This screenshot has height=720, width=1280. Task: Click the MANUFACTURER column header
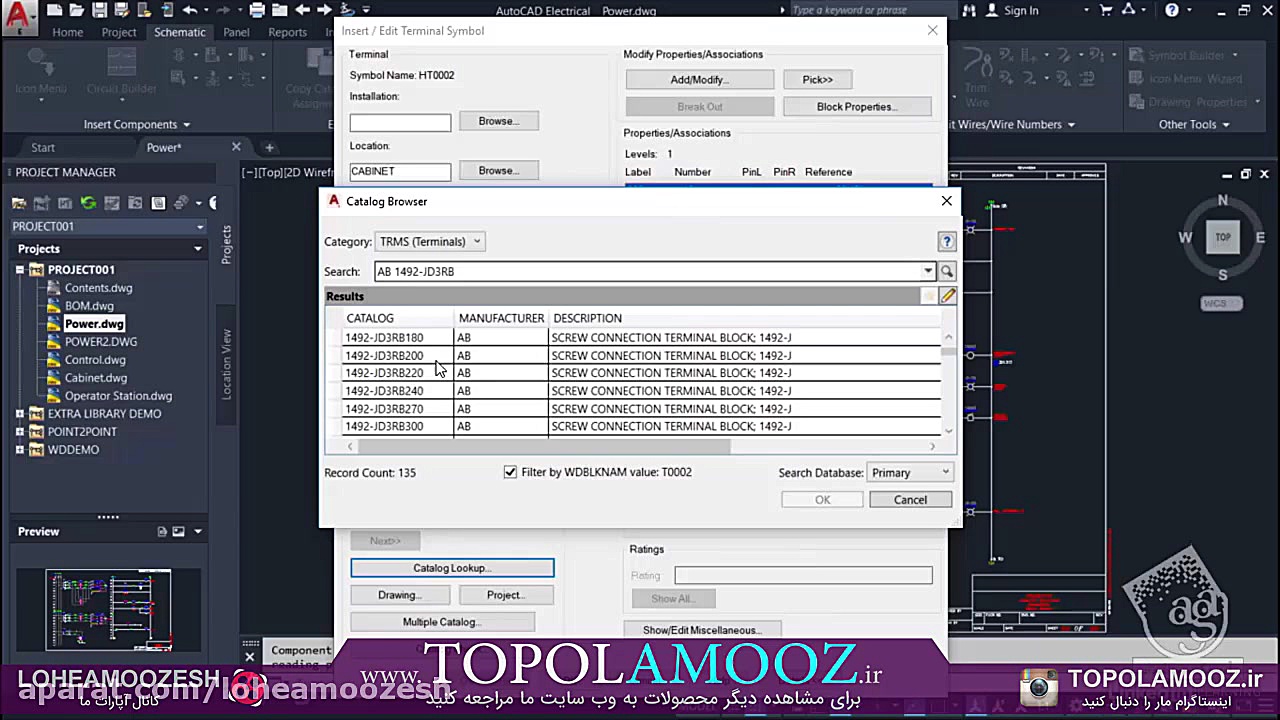pyautogui.click(x=501, y=318)
